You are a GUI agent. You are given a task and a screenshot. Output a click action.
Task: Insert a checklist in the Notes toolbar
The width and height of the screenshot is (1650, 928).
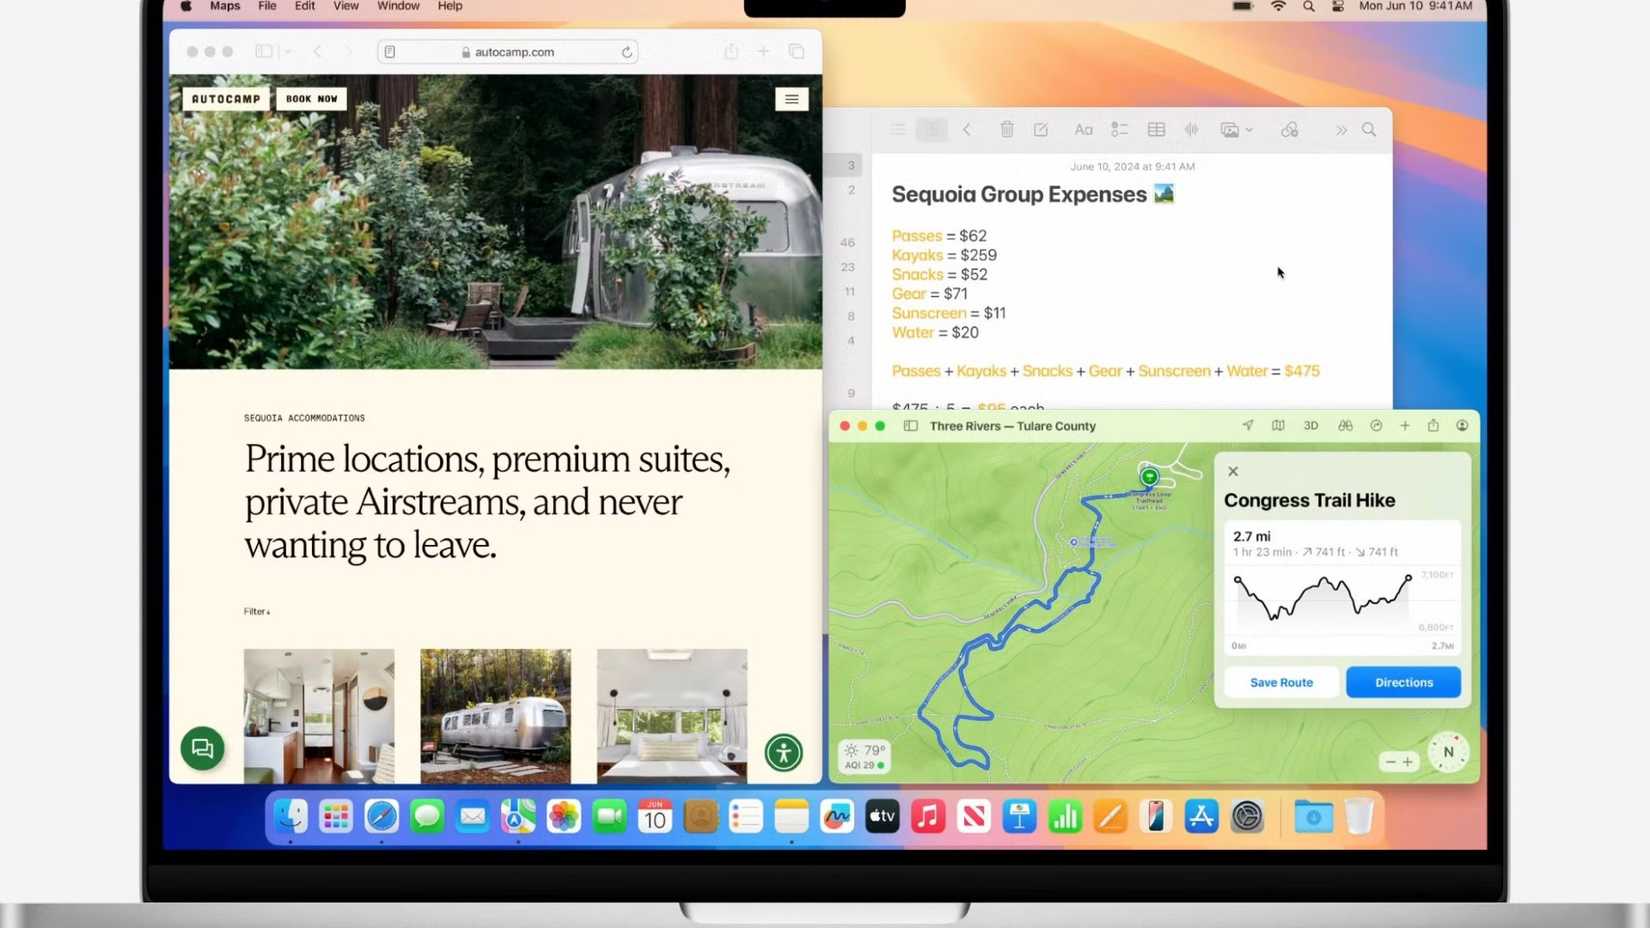pos(1119,130)
